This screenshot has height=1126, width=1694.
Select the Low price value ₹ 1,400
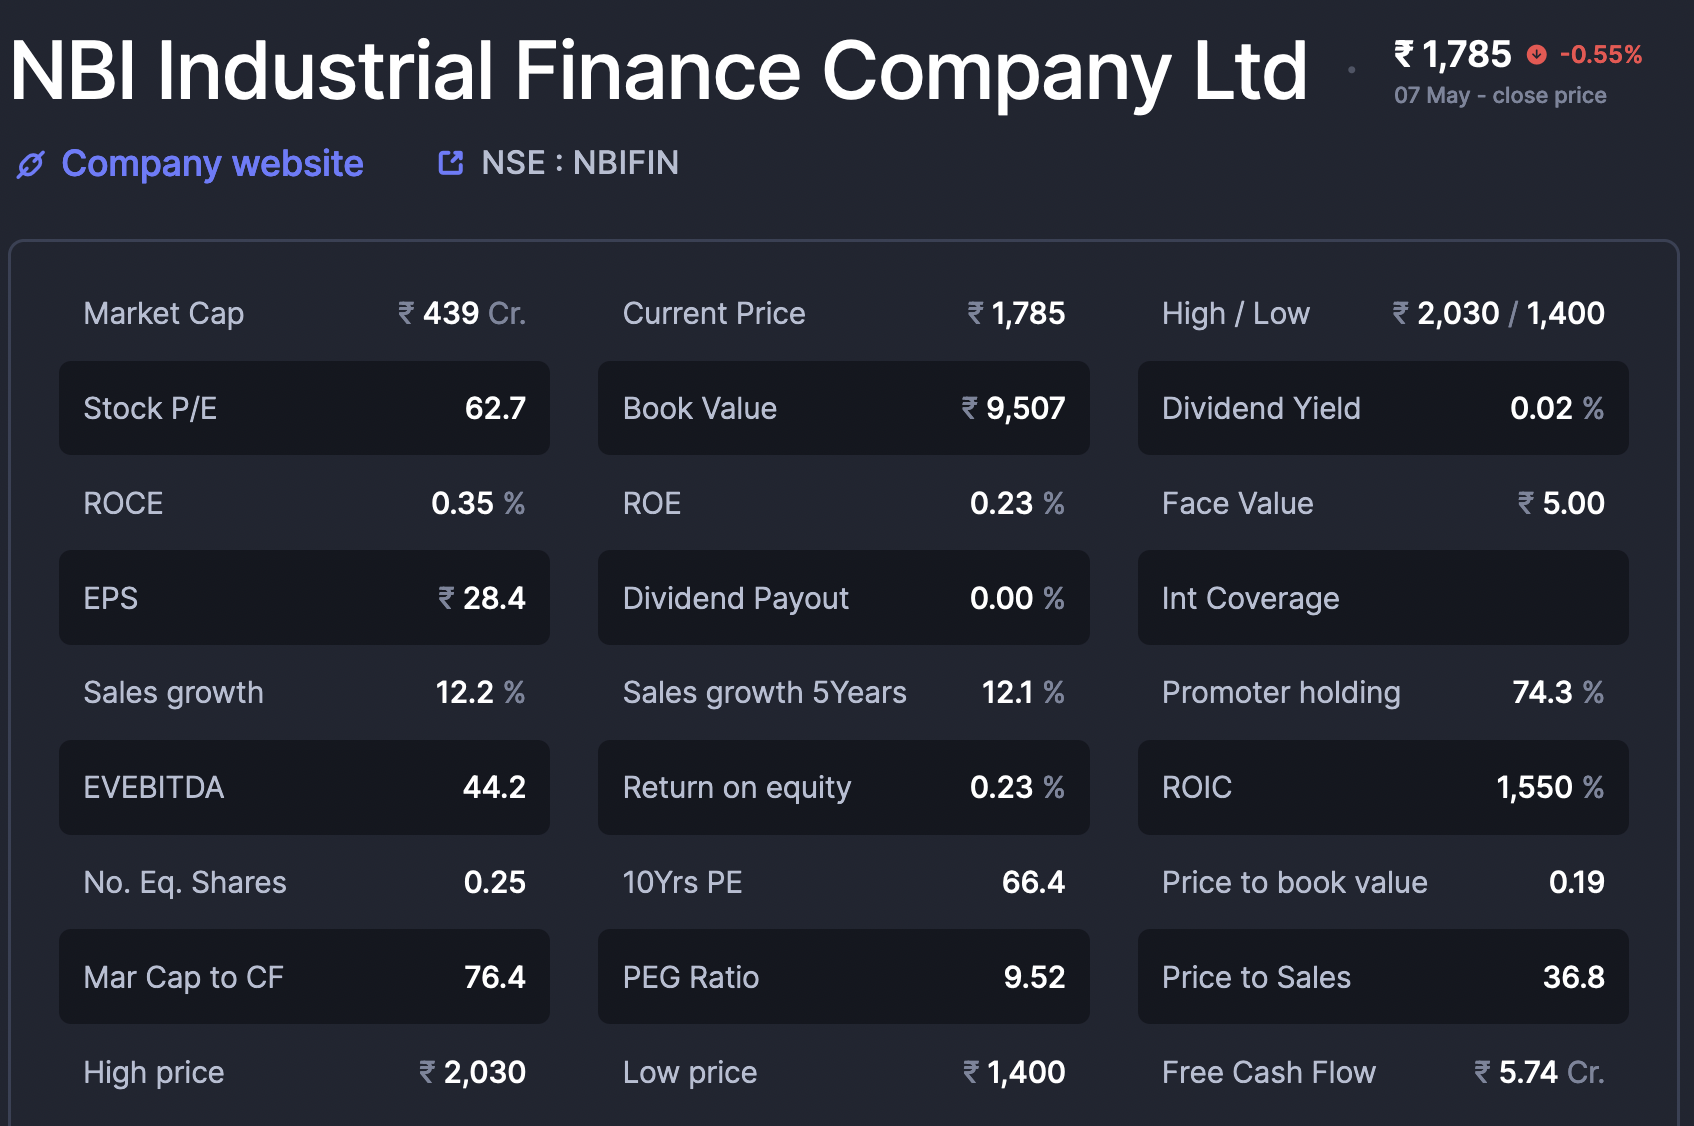(1014, 1072)
